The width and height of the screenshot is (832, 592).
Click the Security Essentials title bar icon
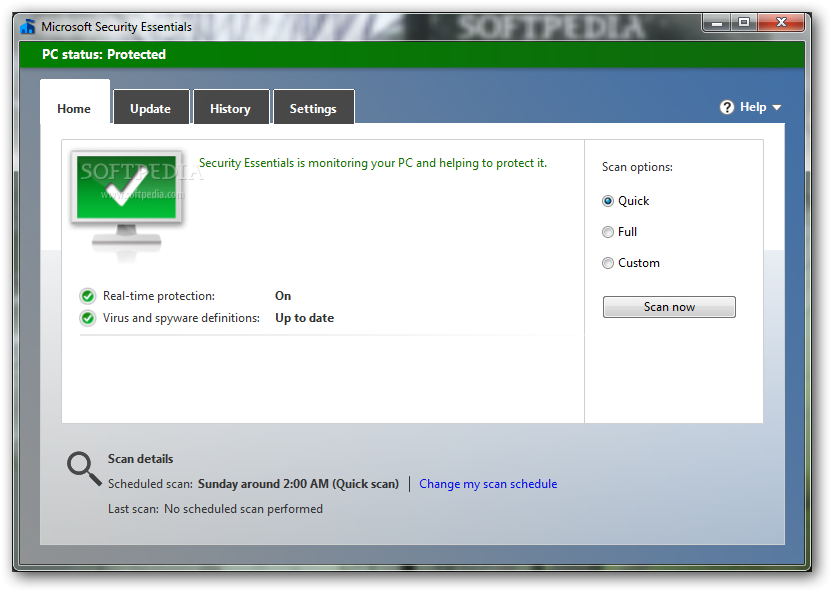[x=27, y=27]
